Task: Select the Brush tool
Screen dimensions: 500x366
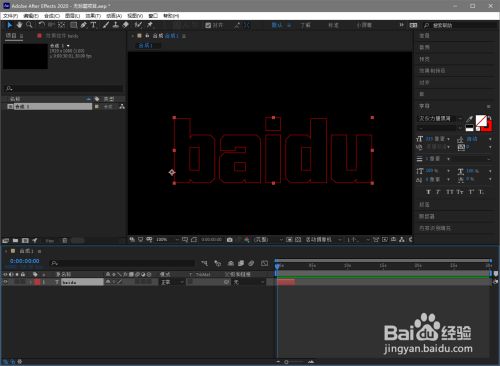Action: click(x=106, y=25)
